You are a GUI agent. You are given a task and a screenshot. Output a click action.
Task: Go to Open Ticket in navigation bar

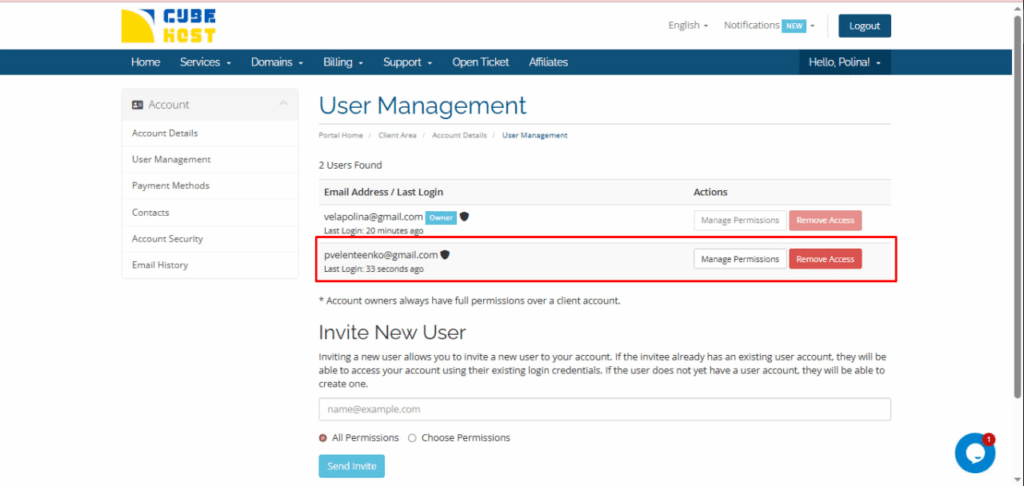click(x=480, y=62)
